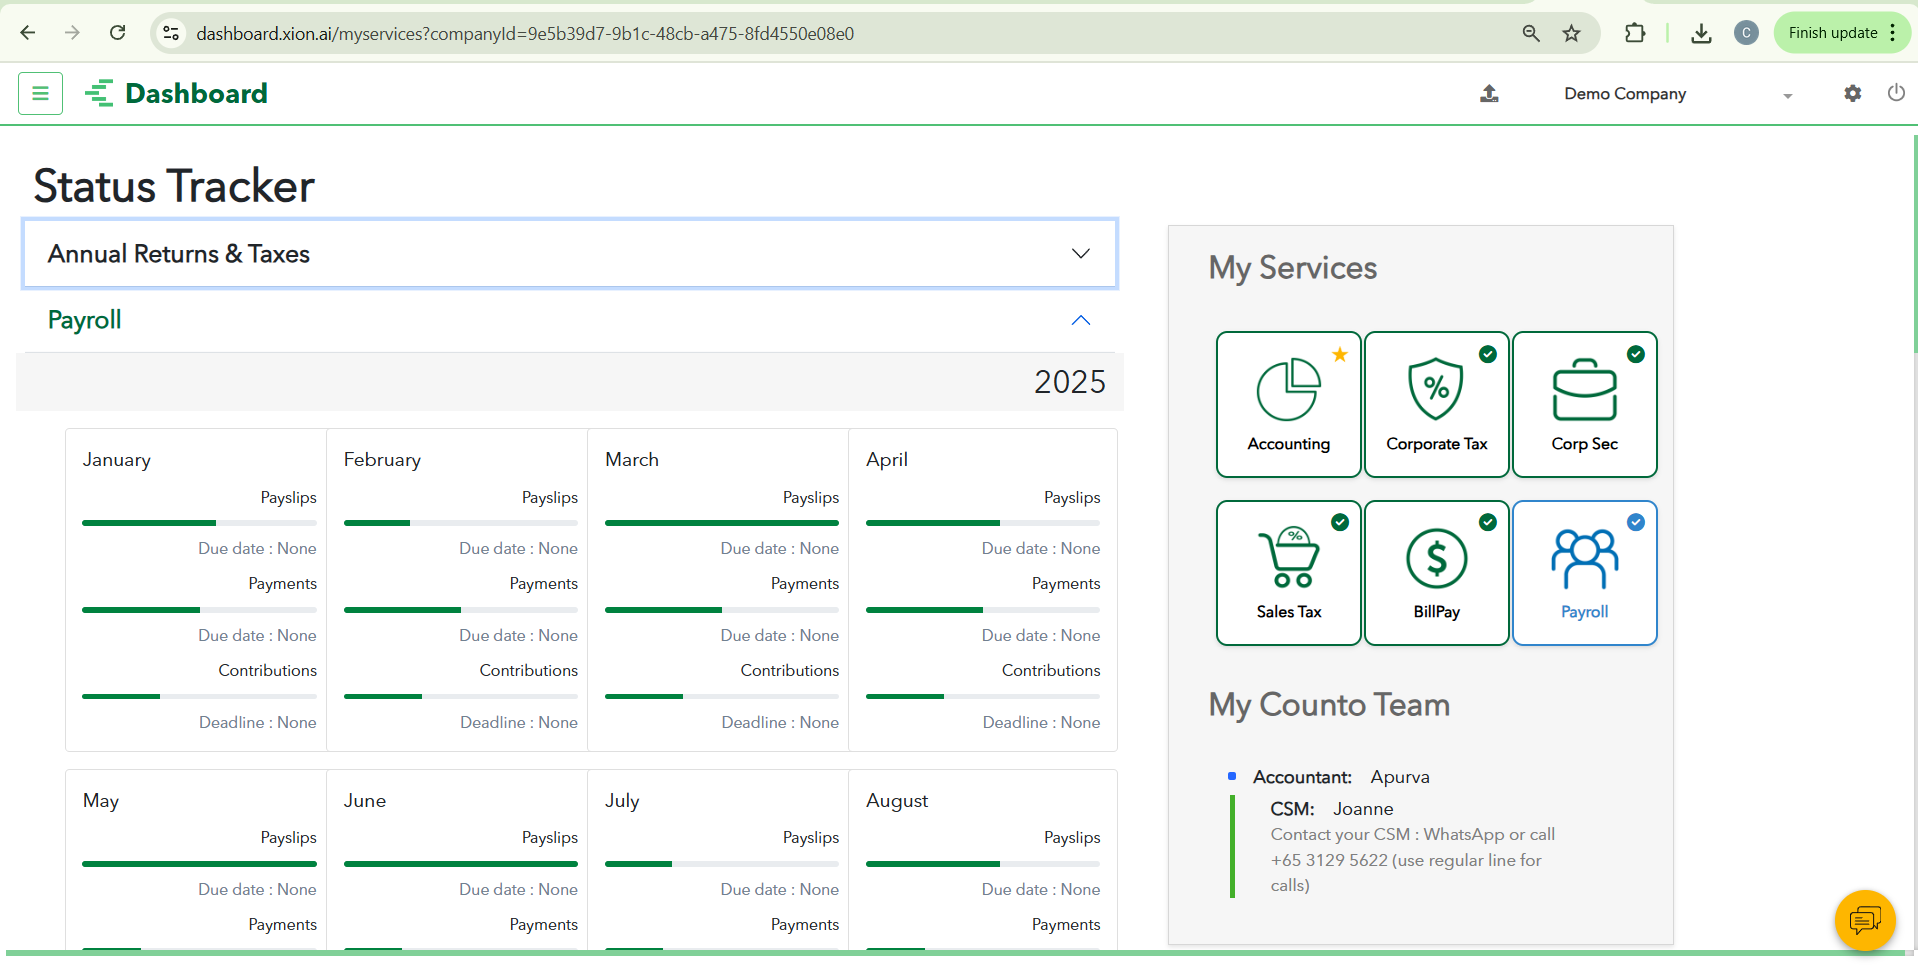Viewport: 1918px width, 968px height.
Task: Click the browser address bar URL
Action: 525,33
